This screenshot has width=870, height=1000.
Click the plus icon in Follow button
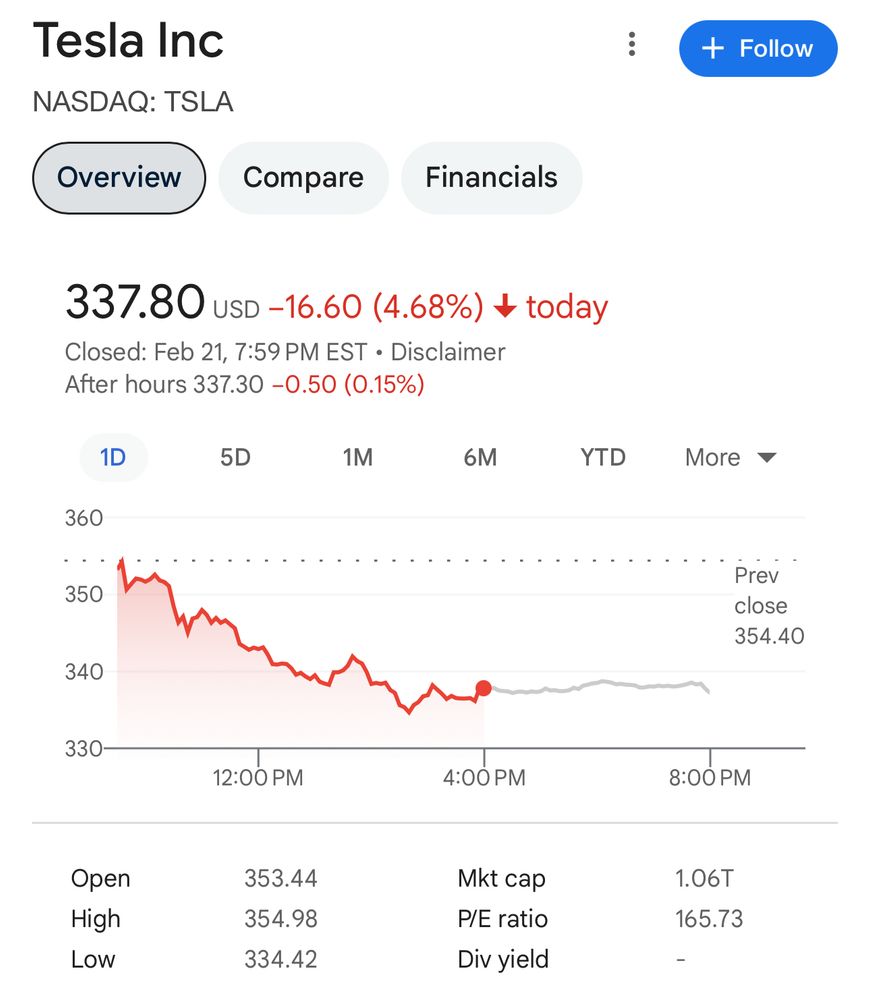713,48
